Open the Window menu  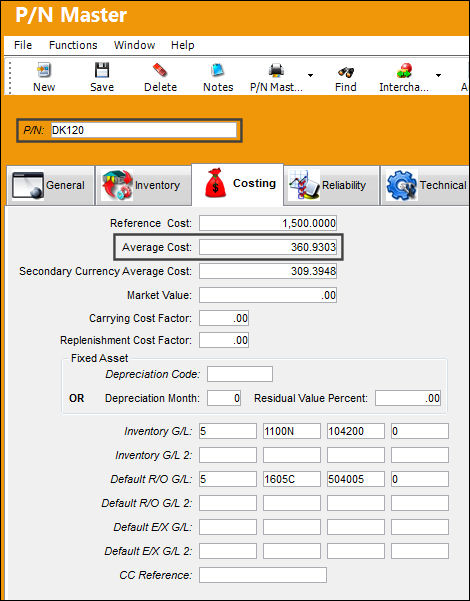click(x=134, y=45)
